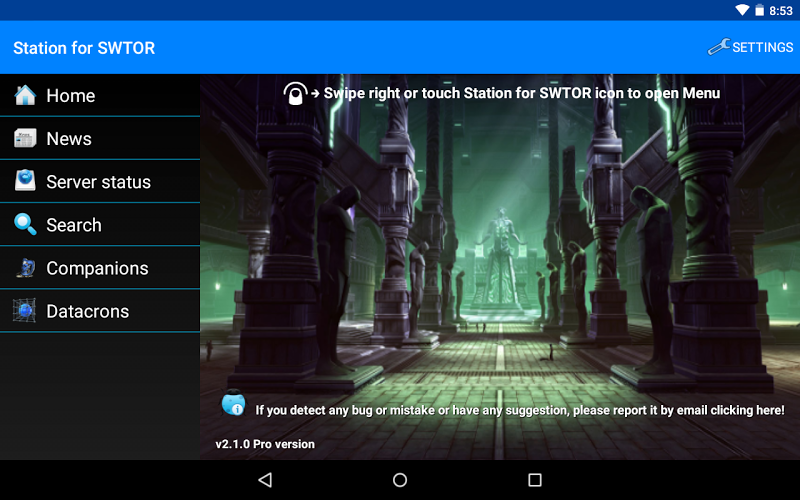800x500 pixels.
Task: Open the News section
Action: tap(100, 138)
